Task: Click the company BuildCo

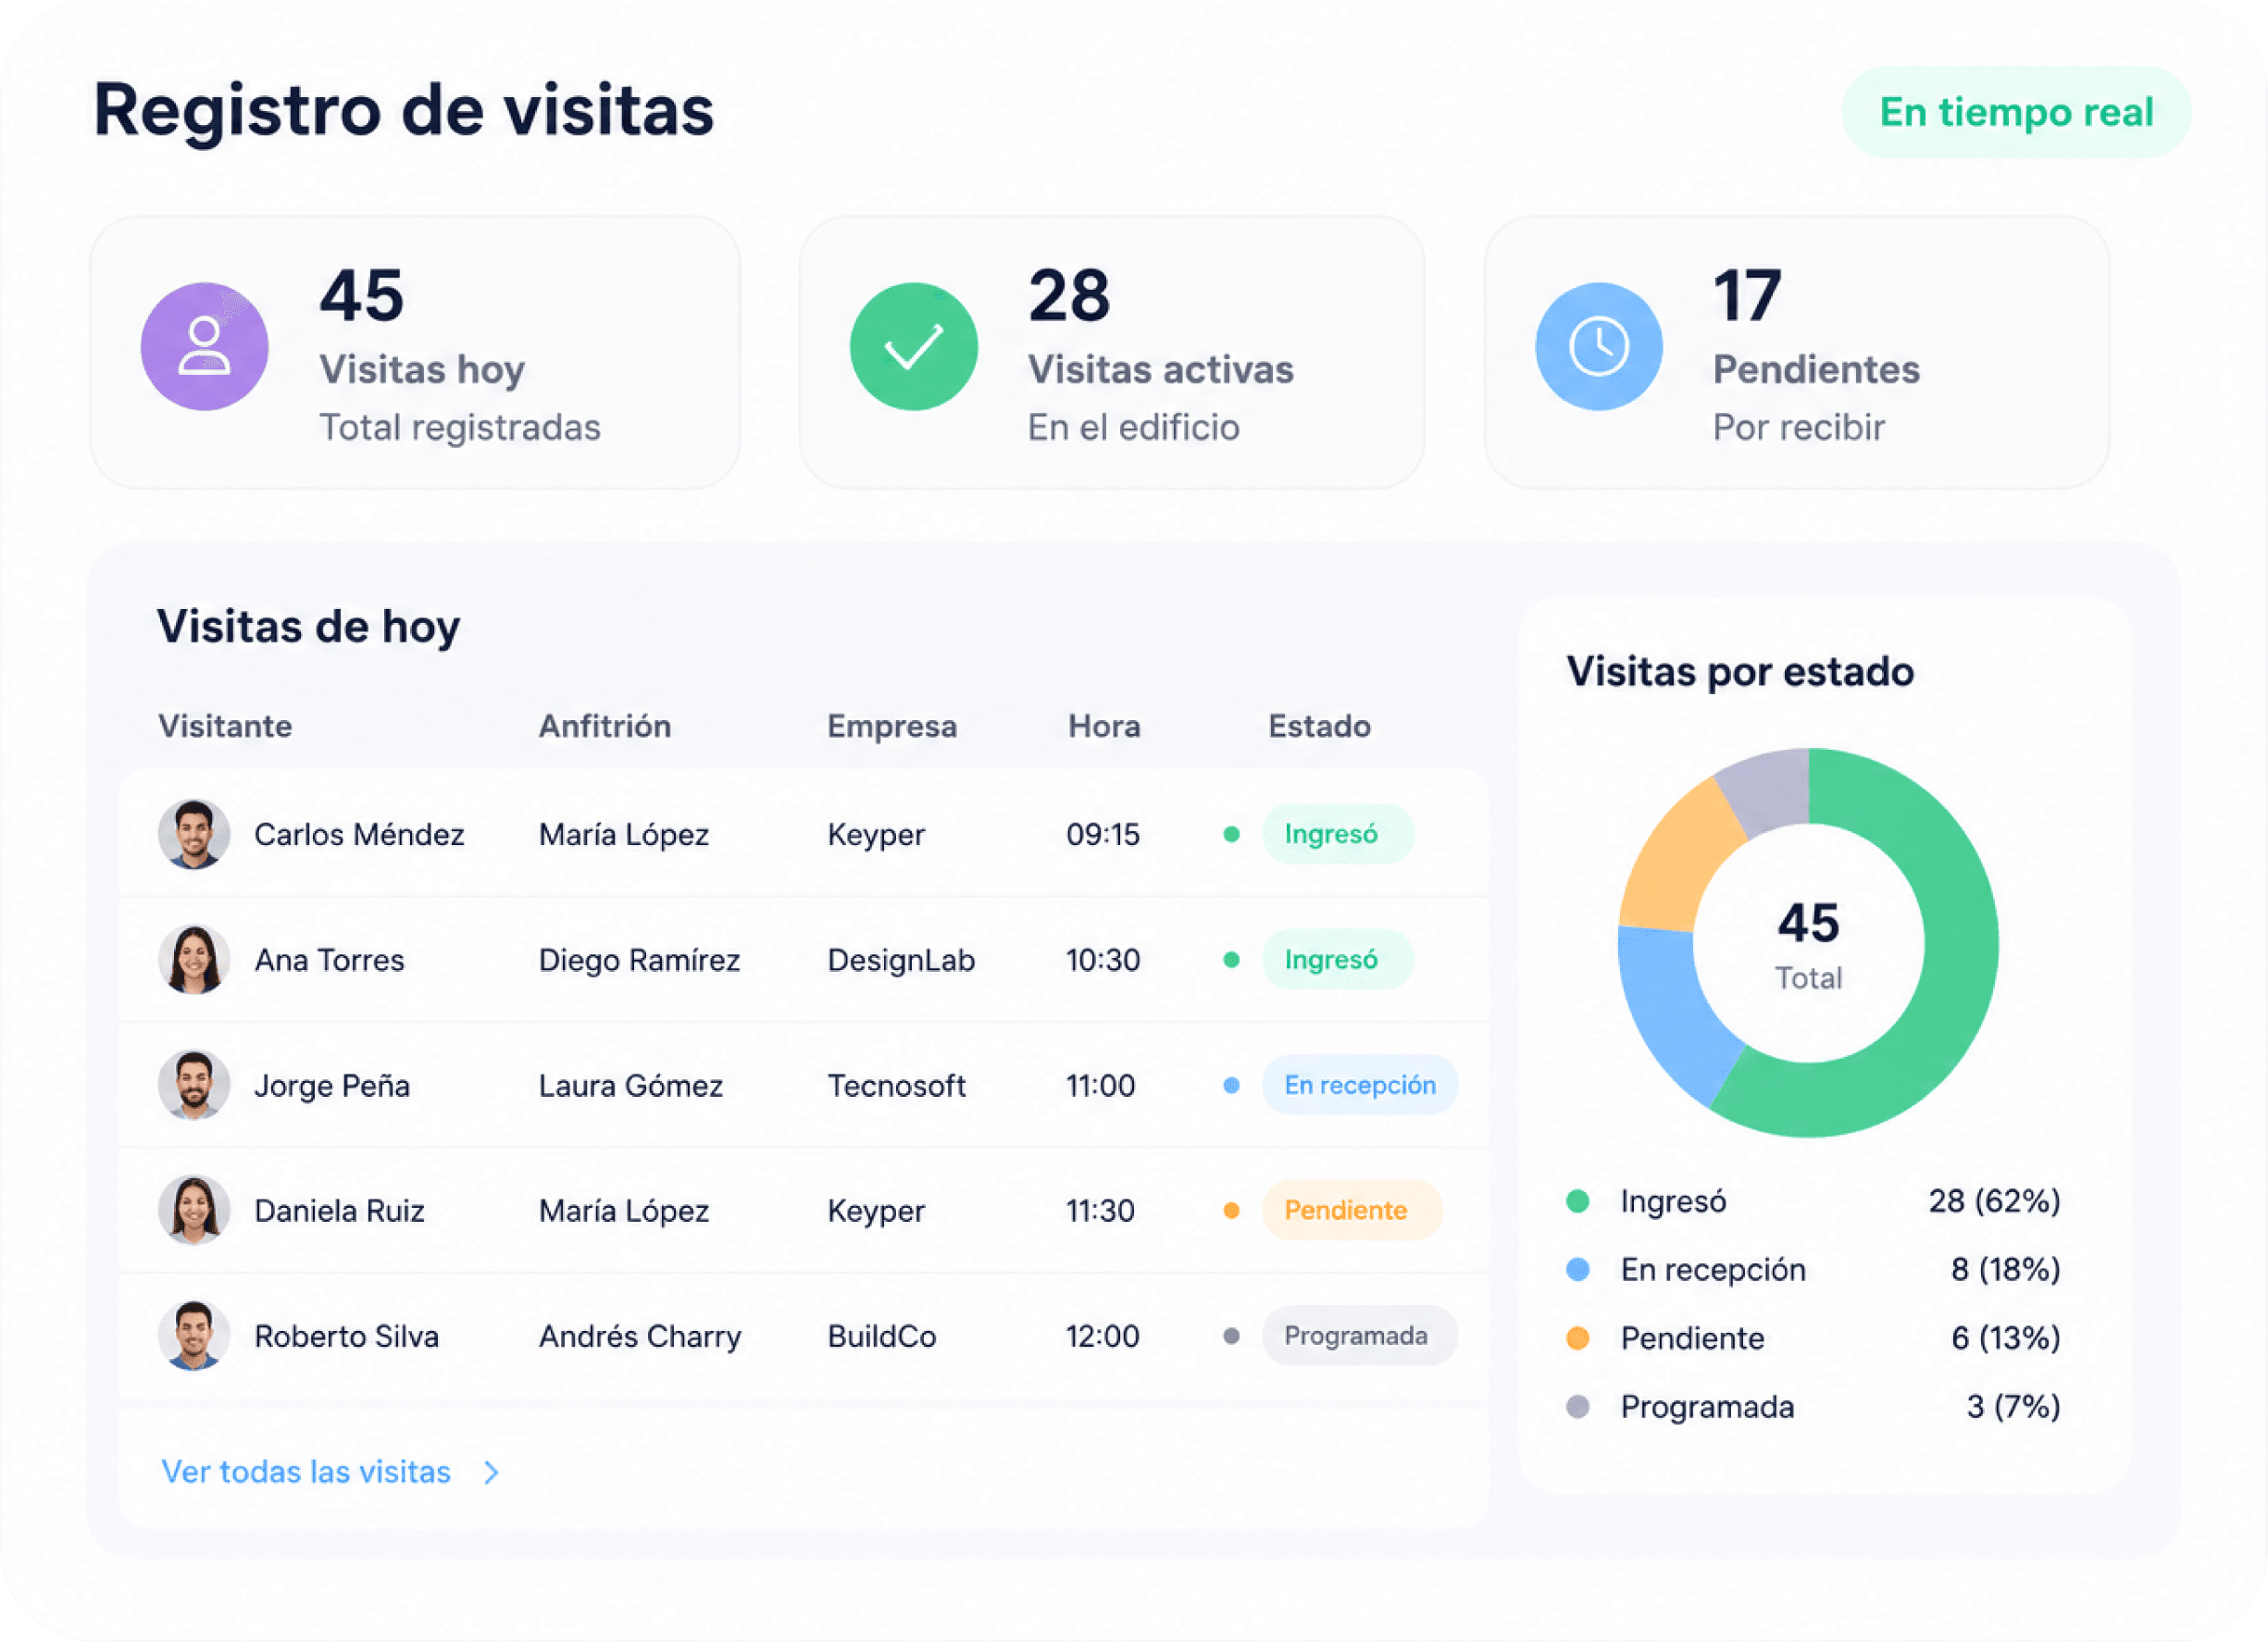Action: tap(881, 1336)
